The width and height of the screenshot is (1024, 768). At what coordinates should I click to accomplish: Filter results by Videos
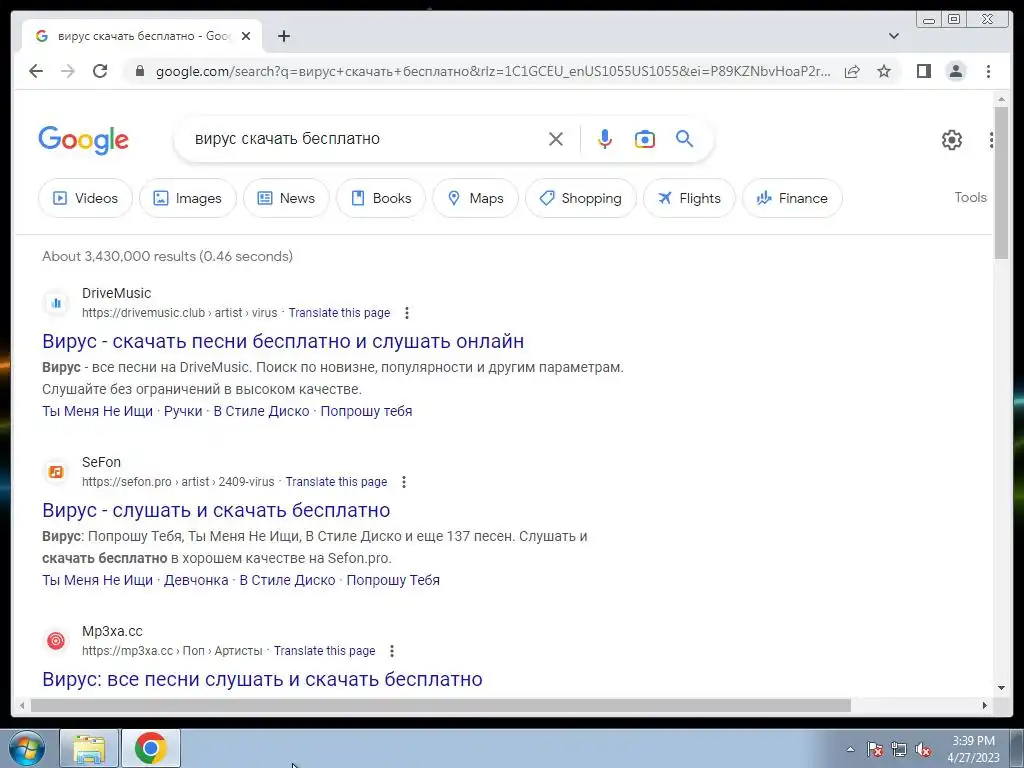86,198
